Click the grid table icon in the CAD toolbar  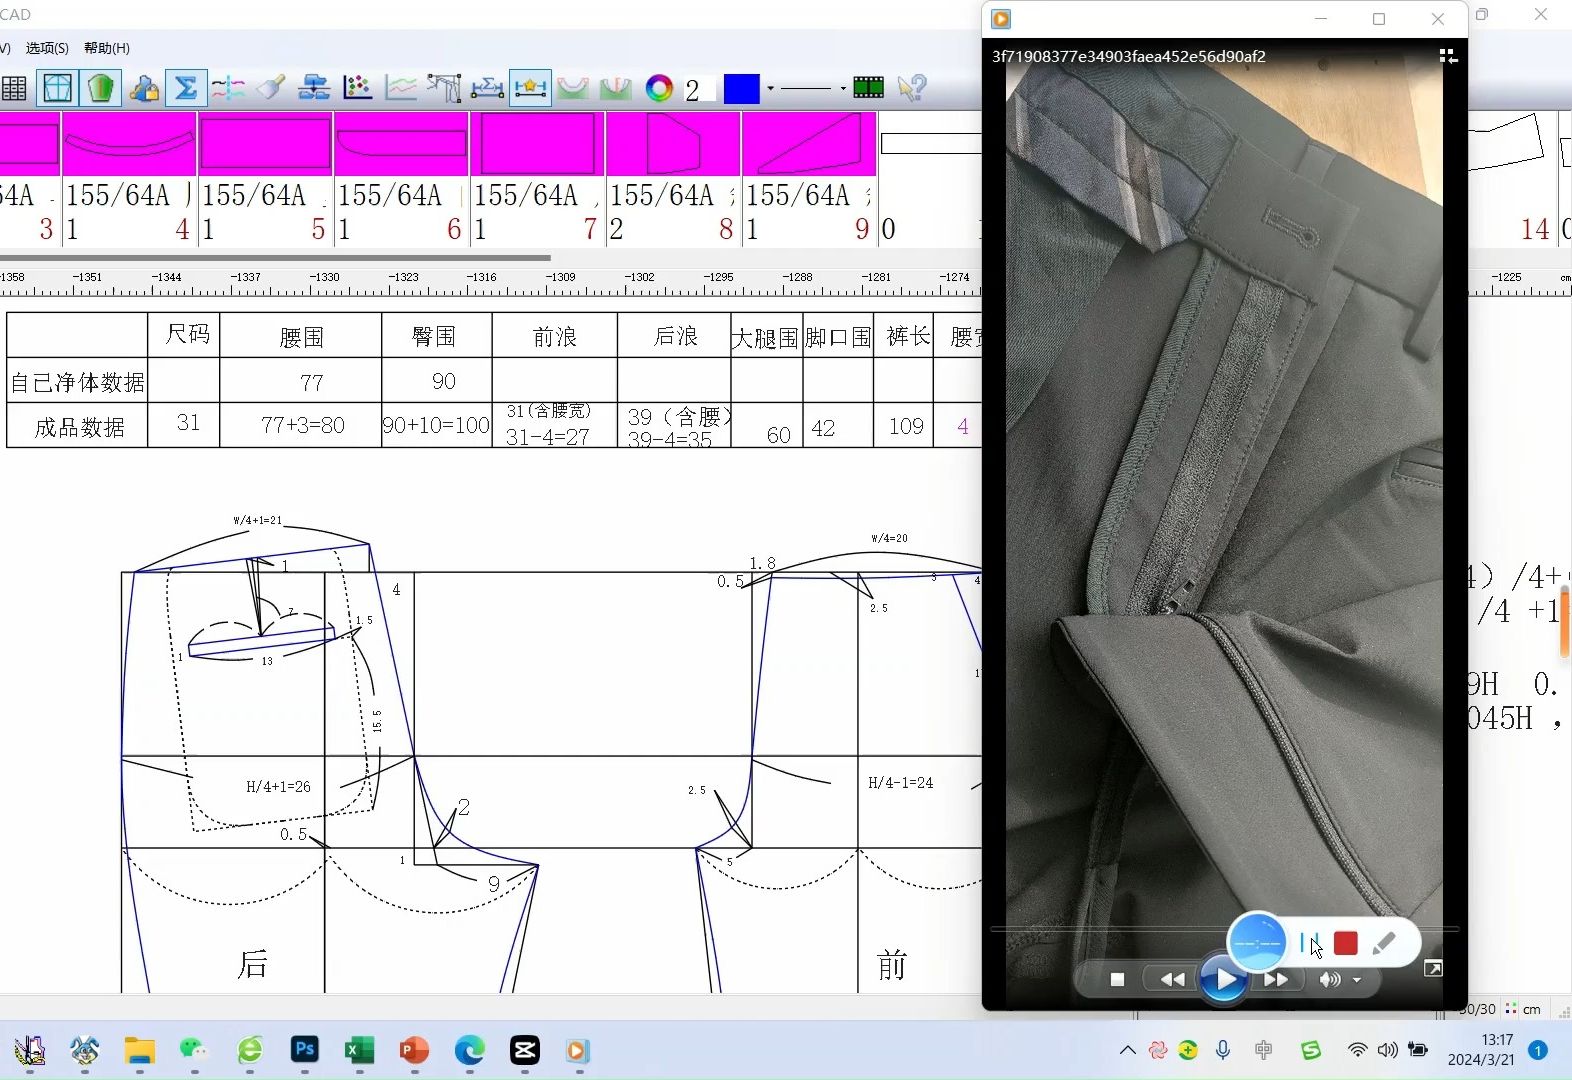click(x=14, y=88)
